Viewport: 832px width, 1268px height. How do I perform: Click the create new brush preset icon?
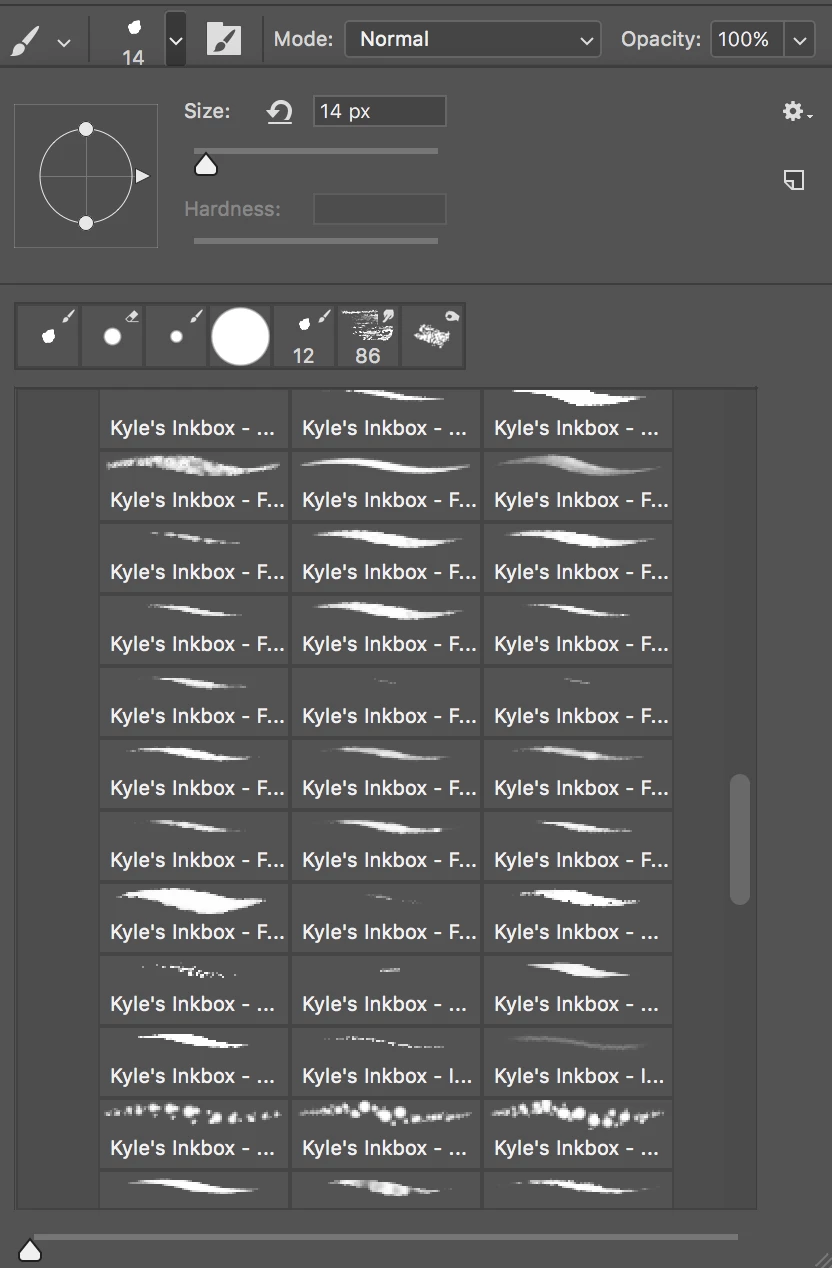[794, 180]
